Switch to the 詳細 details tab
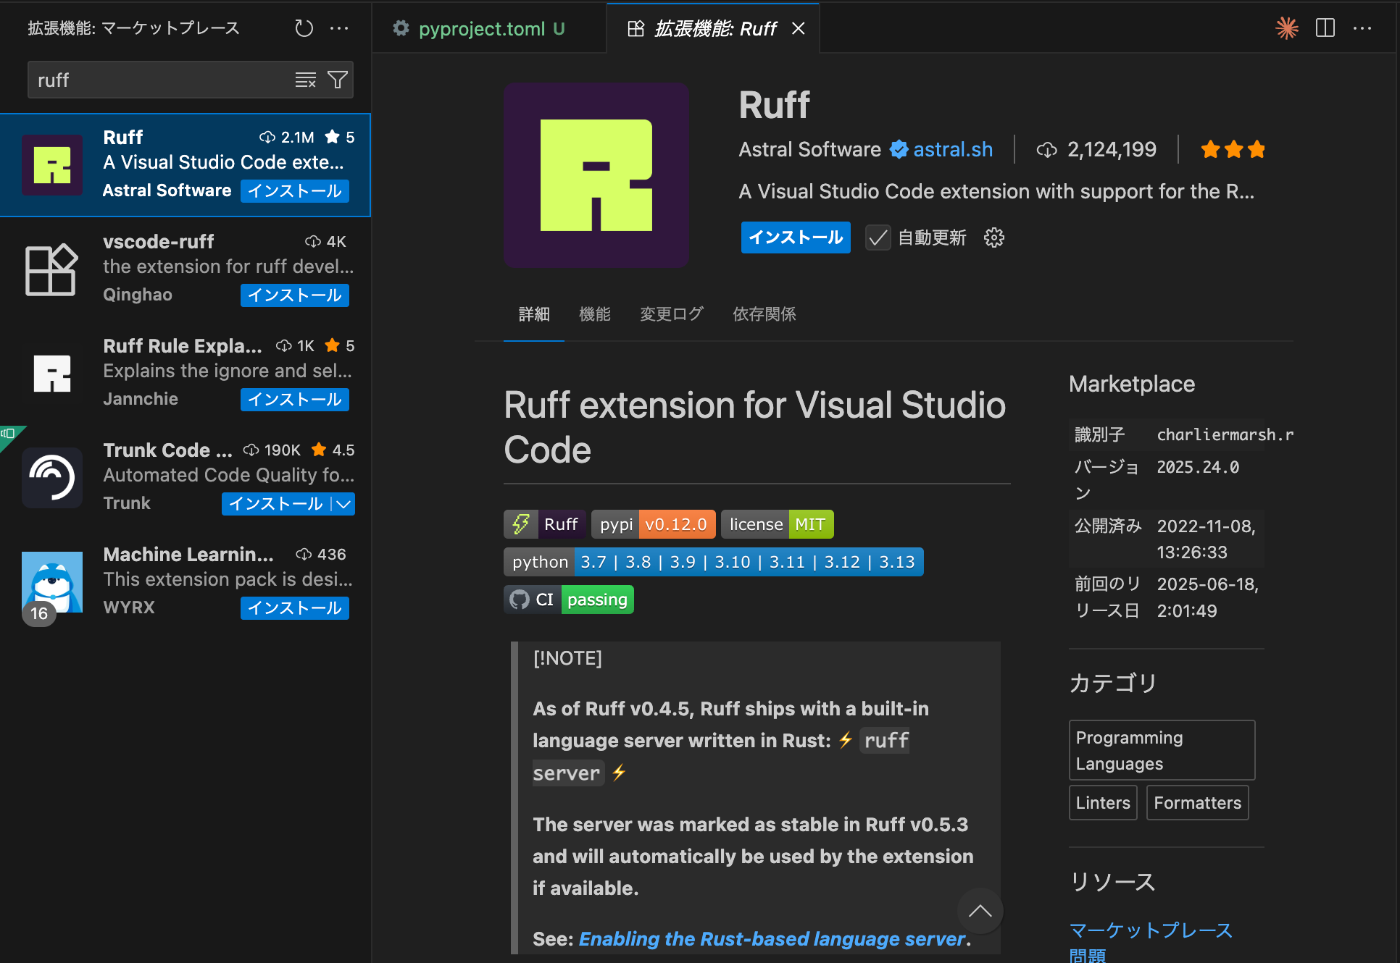Image resolution: width=1400 pixels, height=963 pixels. click(534, 314)
